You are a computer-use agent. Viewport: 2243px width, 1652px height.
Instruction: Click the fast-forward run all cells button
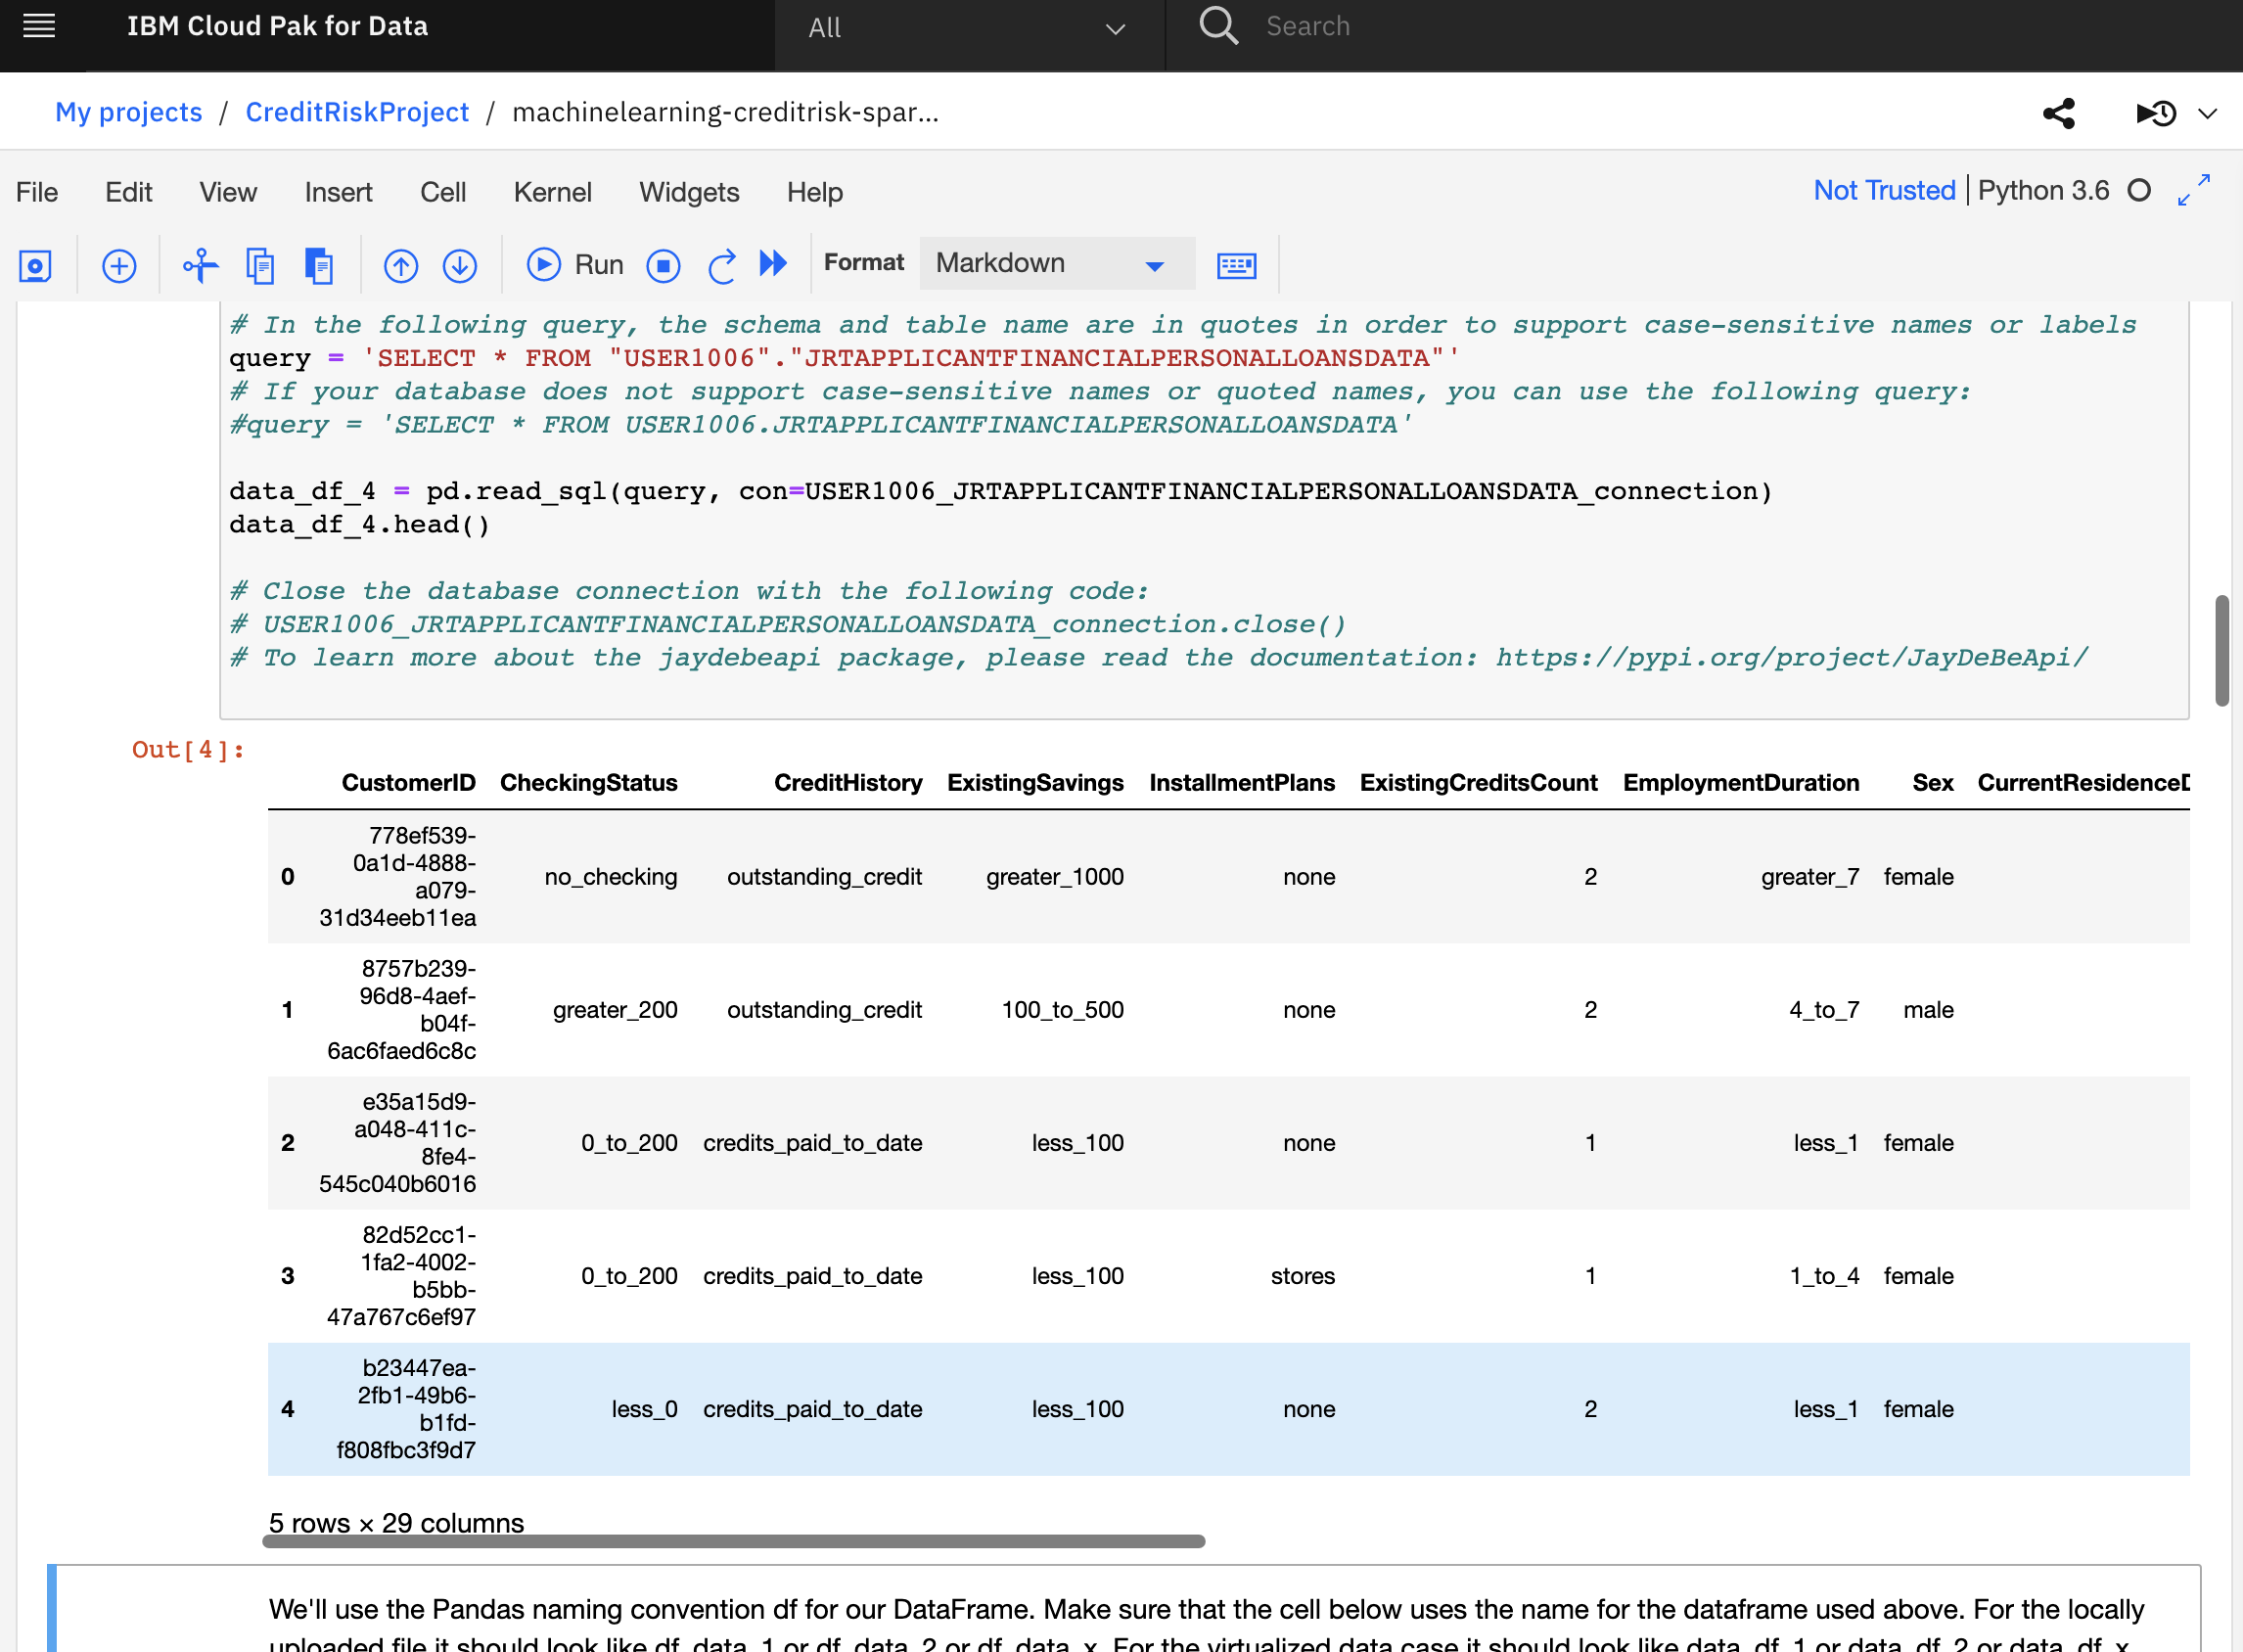[x=773, y=264]
